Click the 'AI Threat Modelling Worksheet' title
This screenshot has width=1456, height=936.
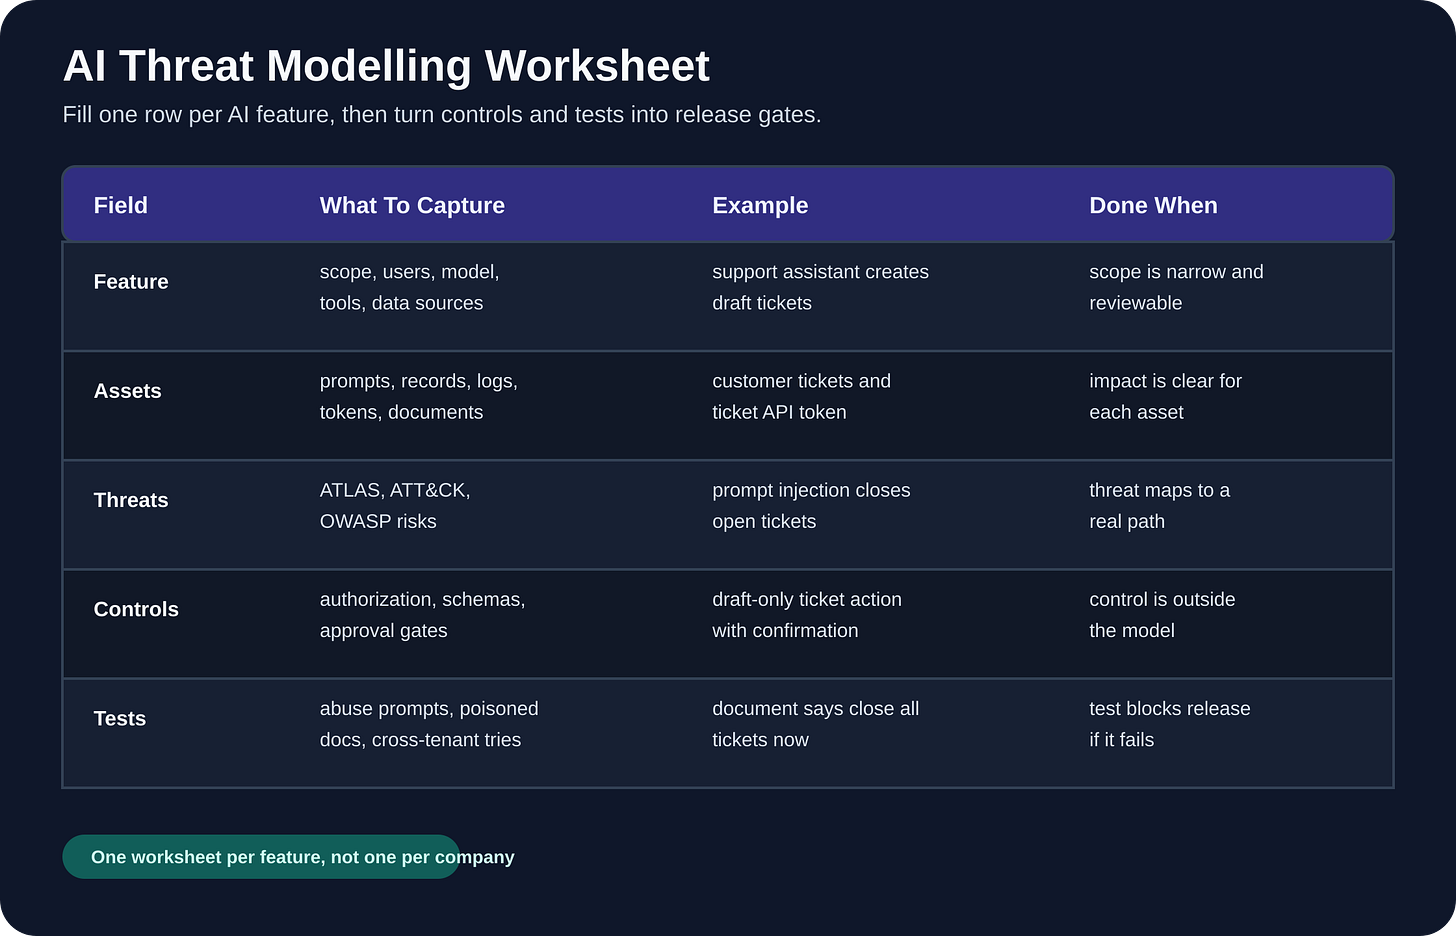386,66
